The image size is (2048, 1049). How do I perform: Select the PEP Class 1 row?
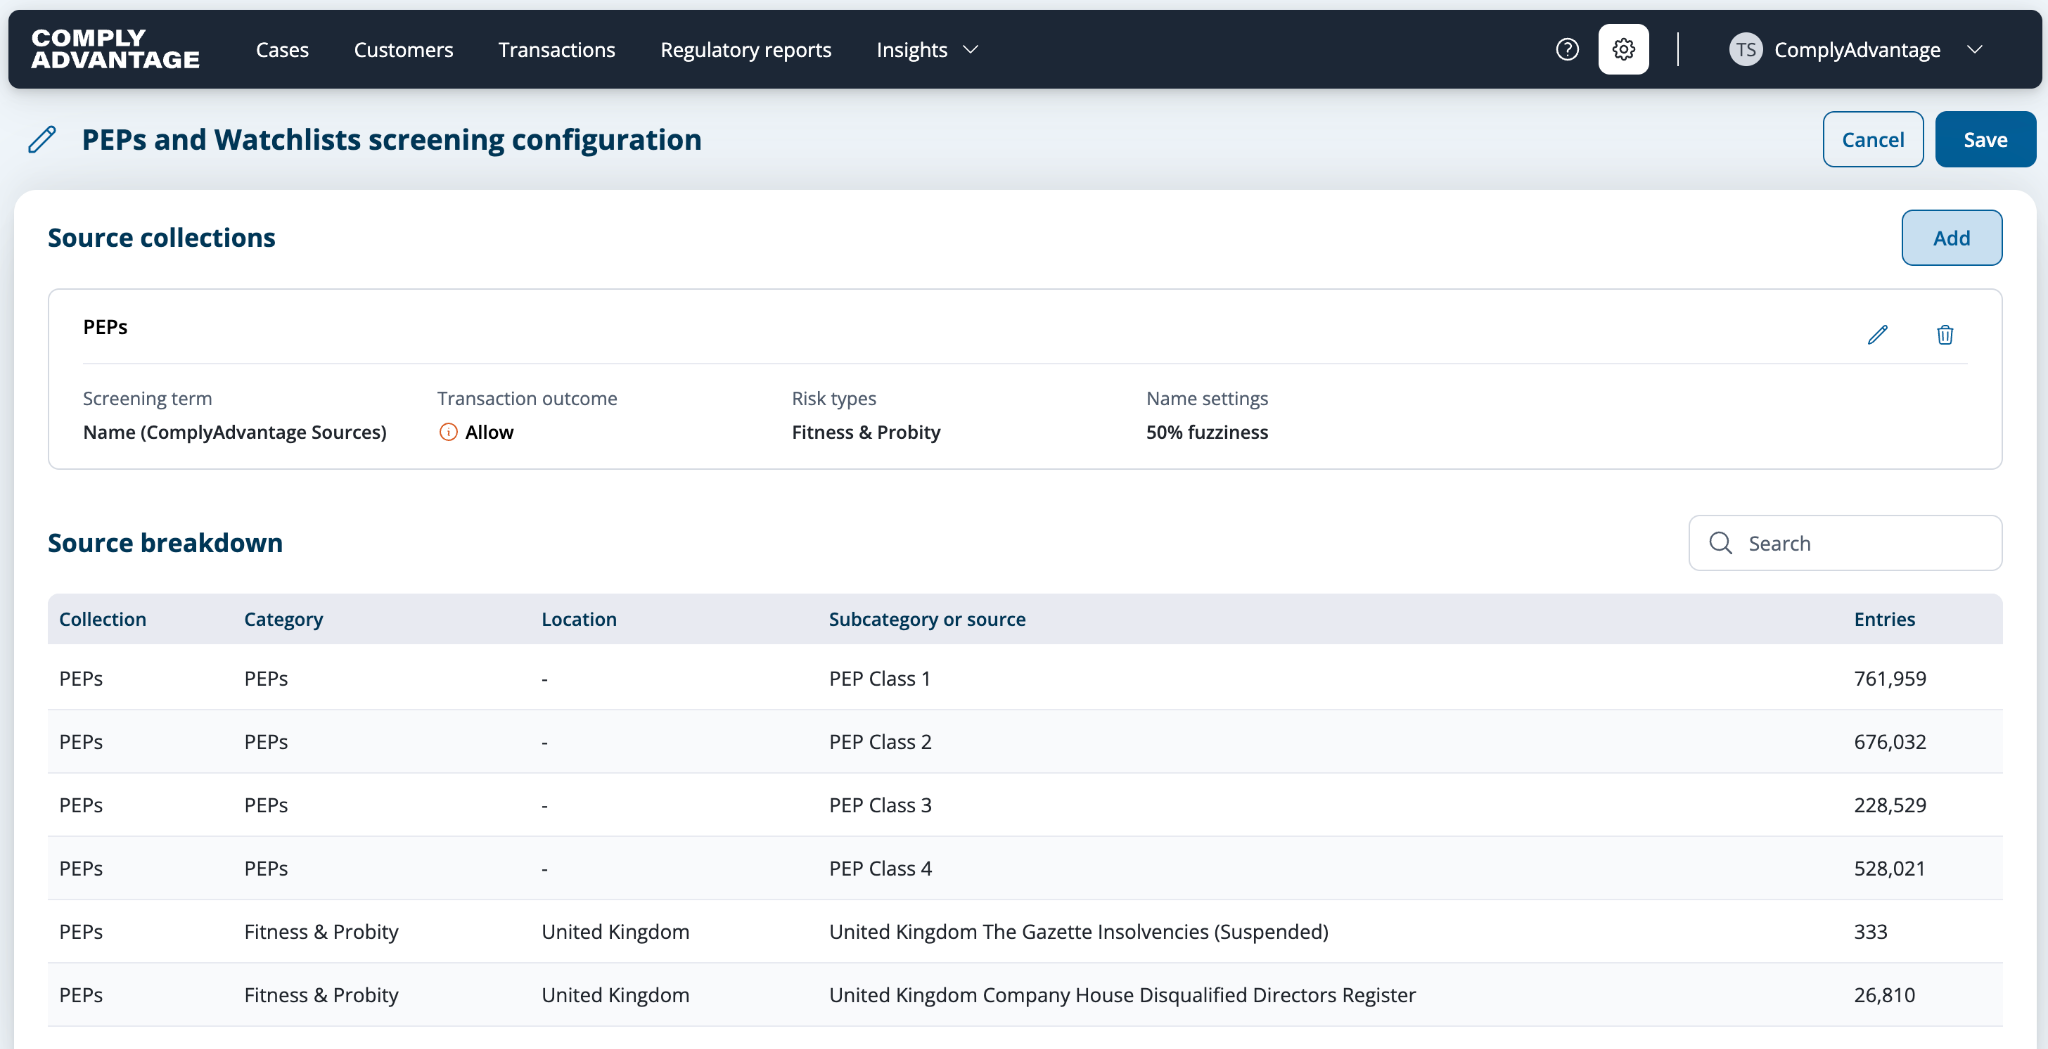point(1025,678)
